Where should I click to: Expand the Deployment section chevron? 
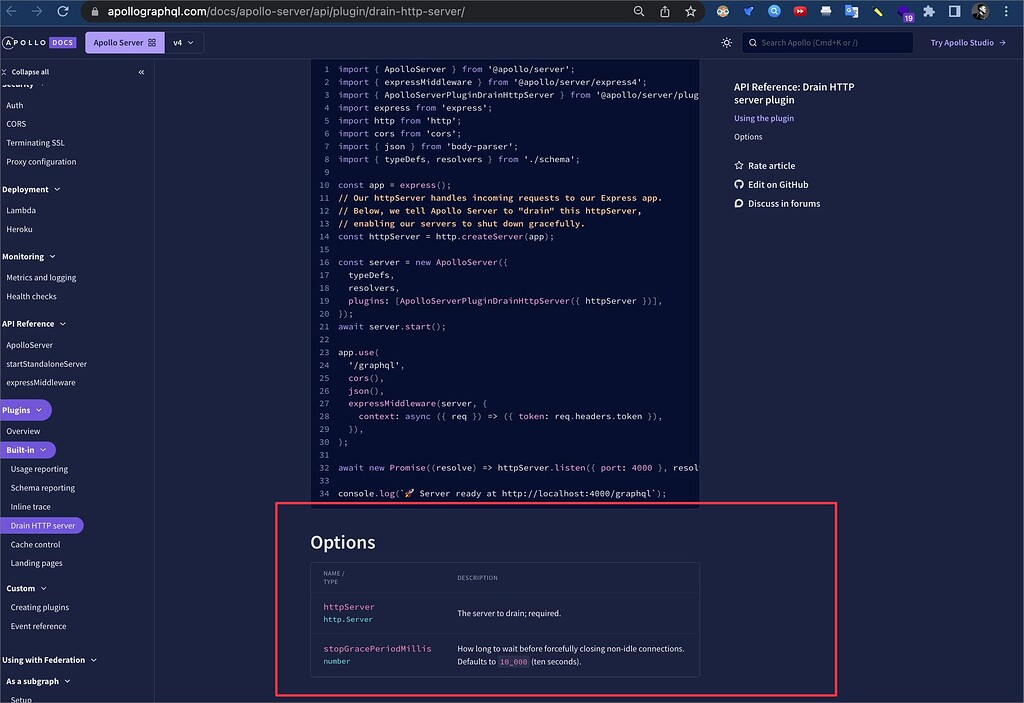(57, 189)
